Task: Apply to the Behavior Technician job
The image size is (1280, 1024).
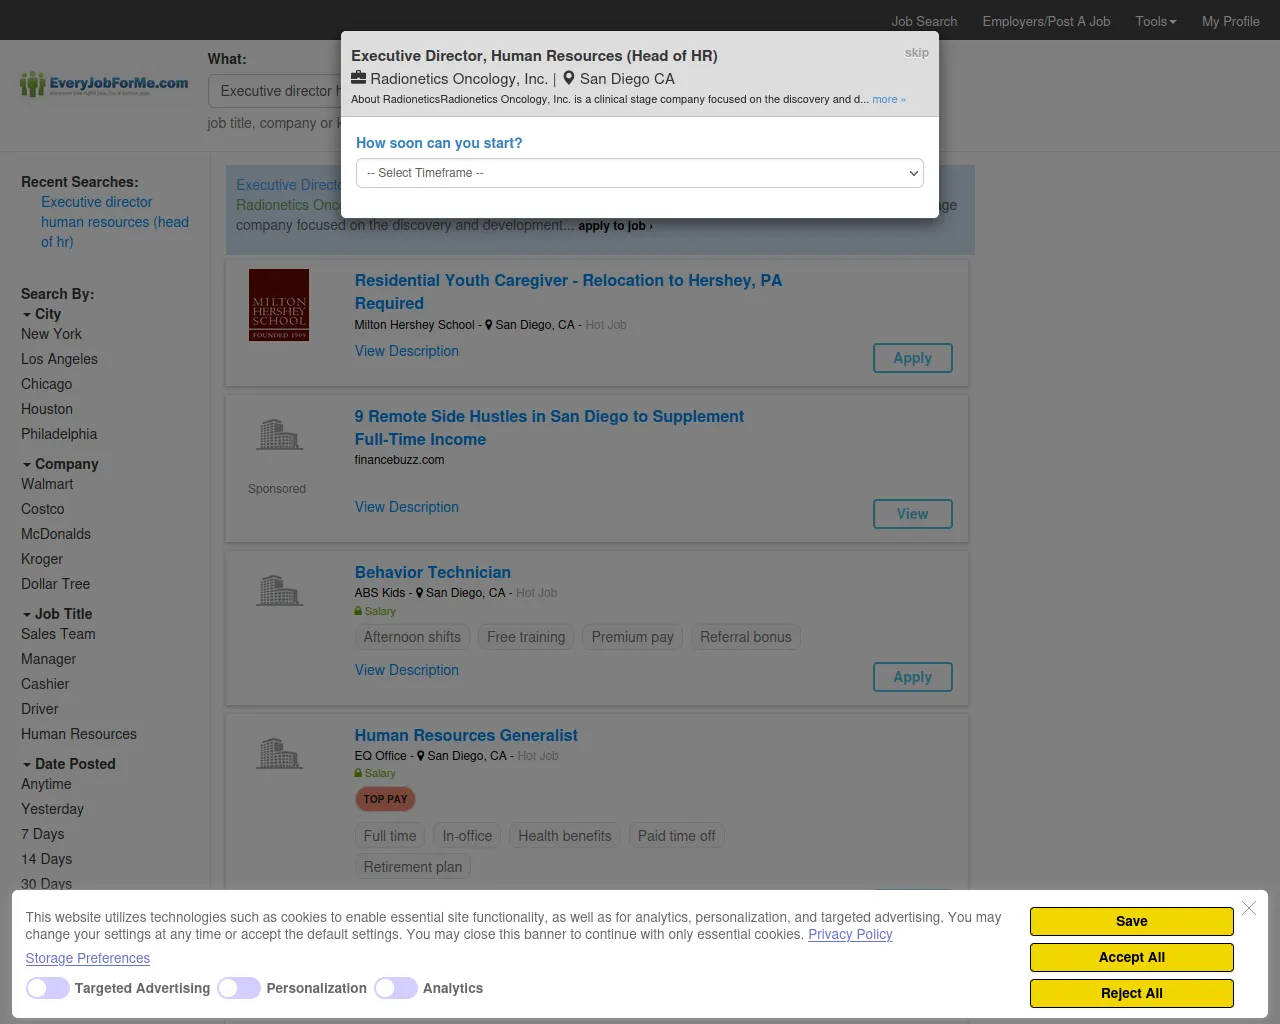Action: click(912, 677)
